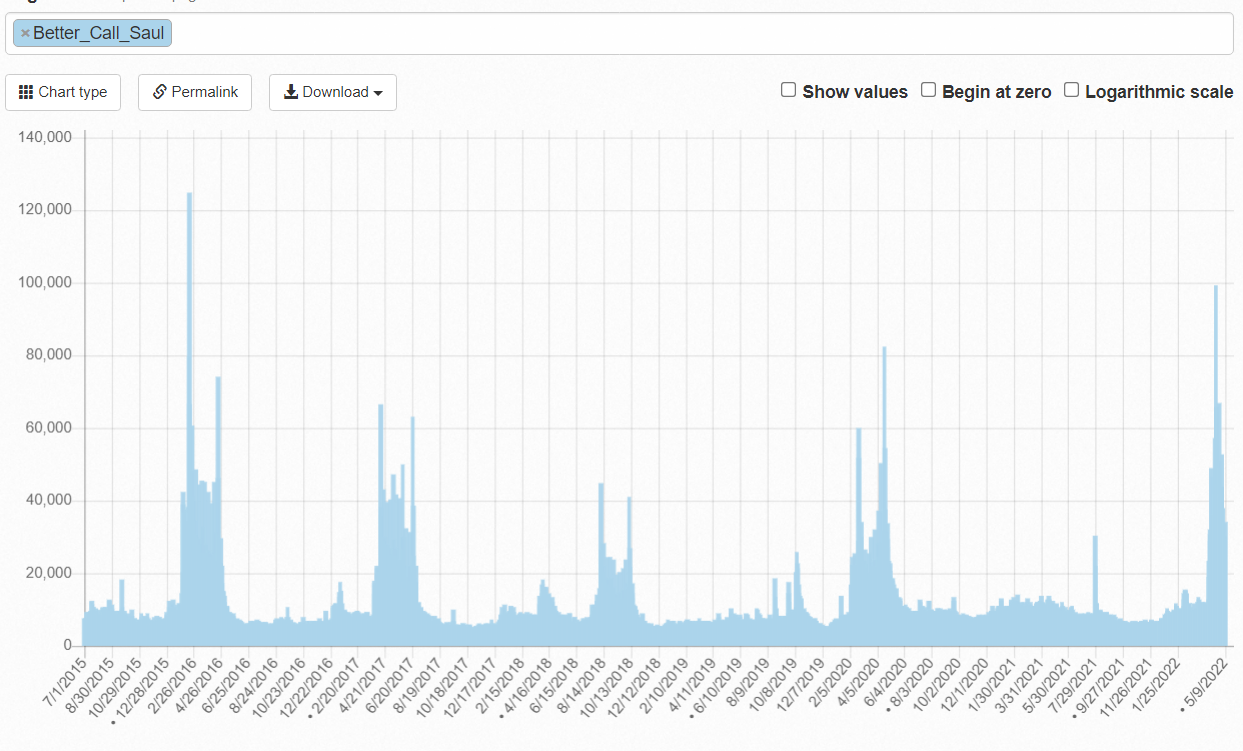
Task: Click the 100,000 y-axis label
Action: pos(46,283)
